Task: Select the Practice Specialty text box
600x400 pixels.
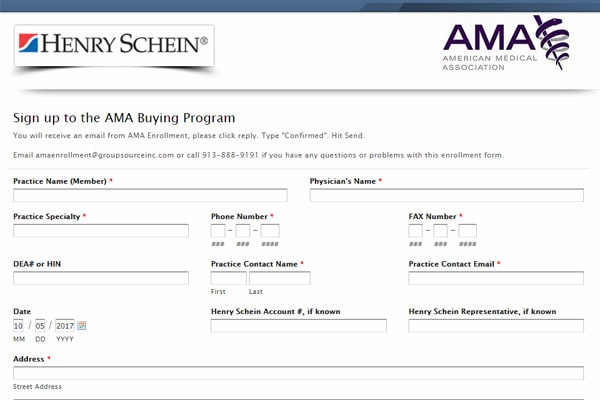Action: [x=101, y=231]
